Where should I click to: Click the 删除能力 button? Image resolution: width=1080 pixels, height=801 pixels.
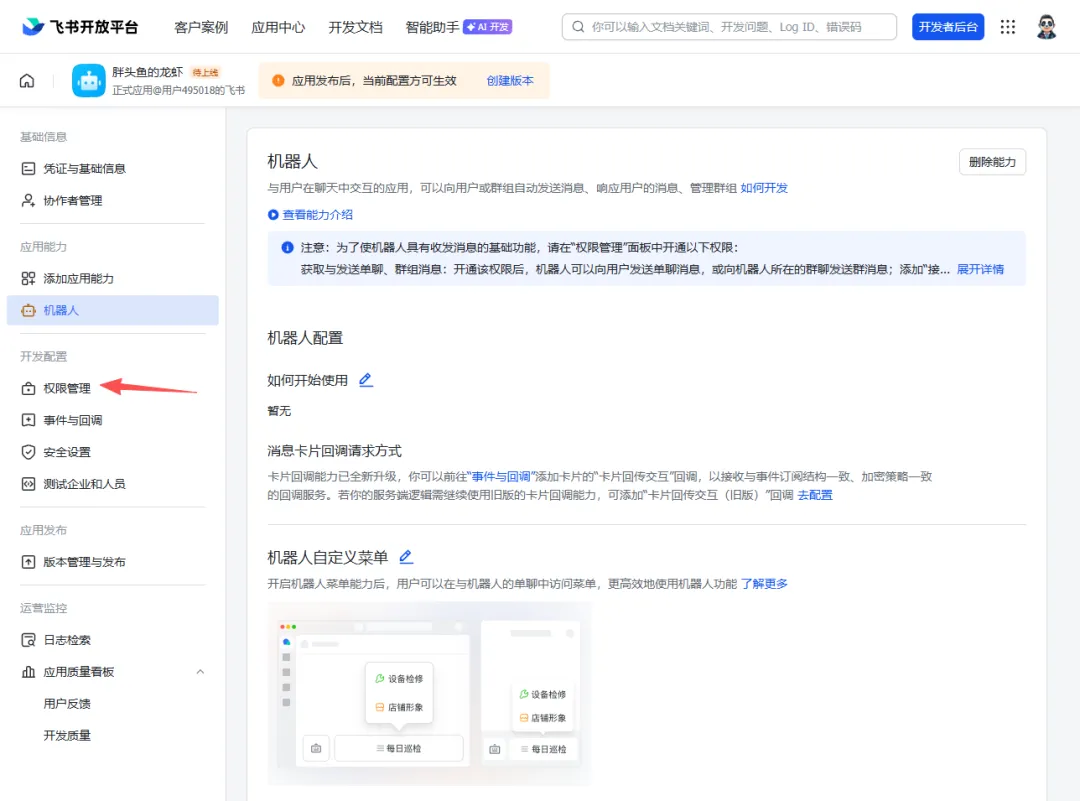click(x=992, y=162)
